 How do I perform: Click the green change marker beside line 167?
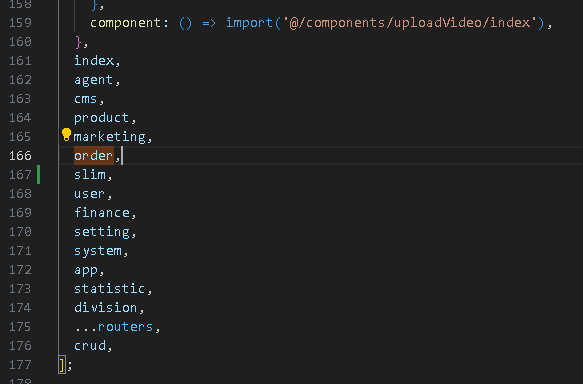click(x=38, y=175)
